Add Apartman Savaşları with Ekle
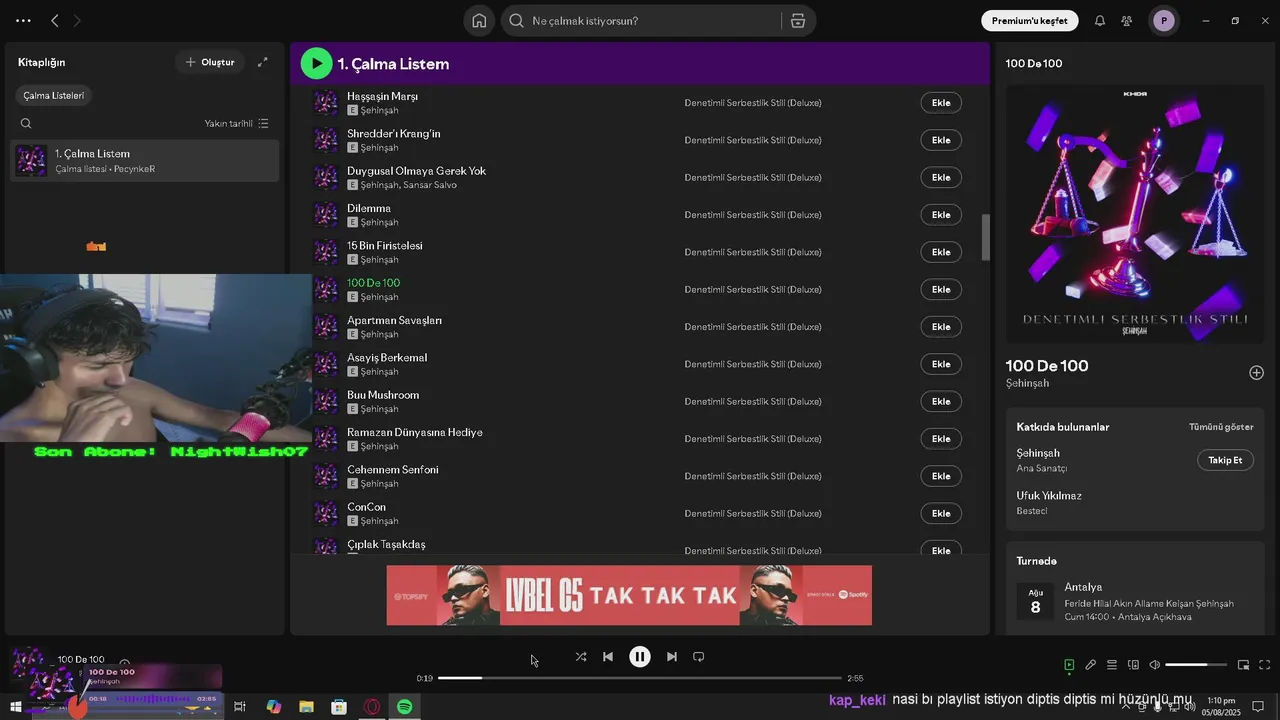The image size is (1280, 720). pos(941,327)
